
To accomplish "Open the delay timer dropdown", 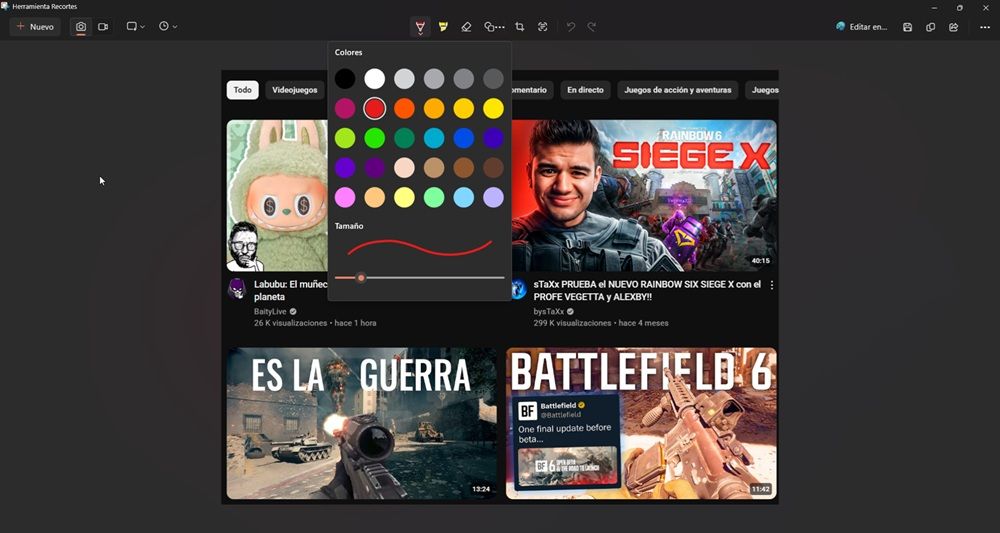I will point(167,27).
